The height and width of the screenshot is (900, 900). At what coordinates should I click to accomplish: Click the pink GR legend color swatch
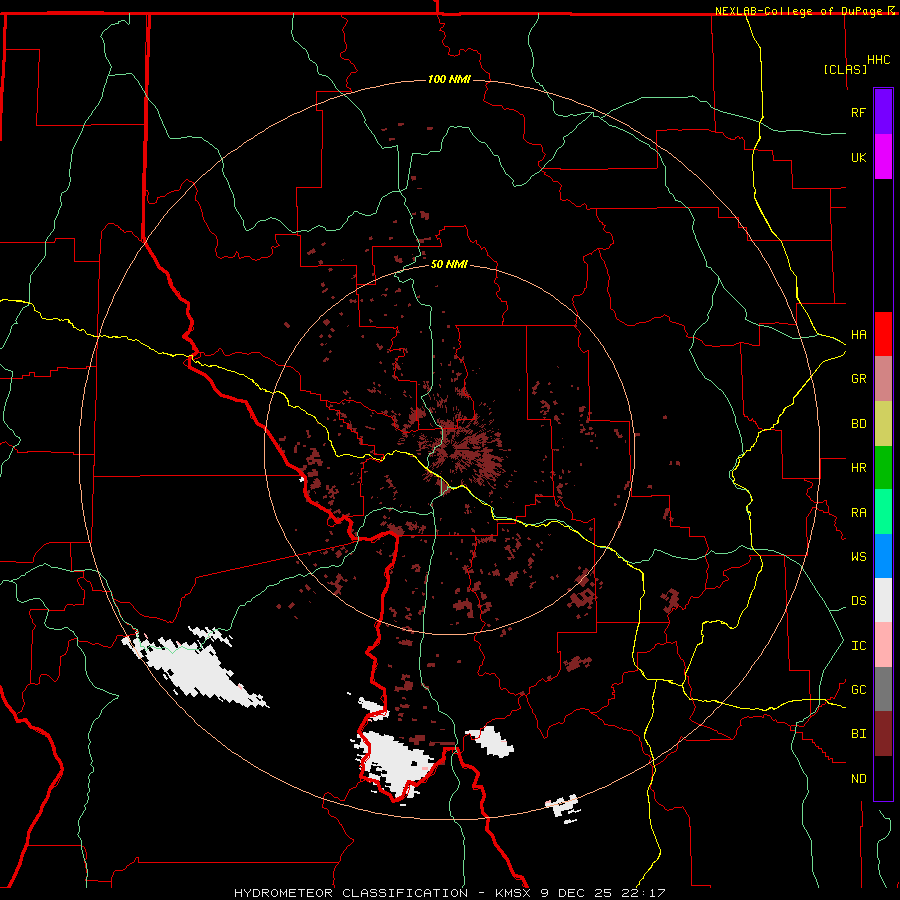883,379
